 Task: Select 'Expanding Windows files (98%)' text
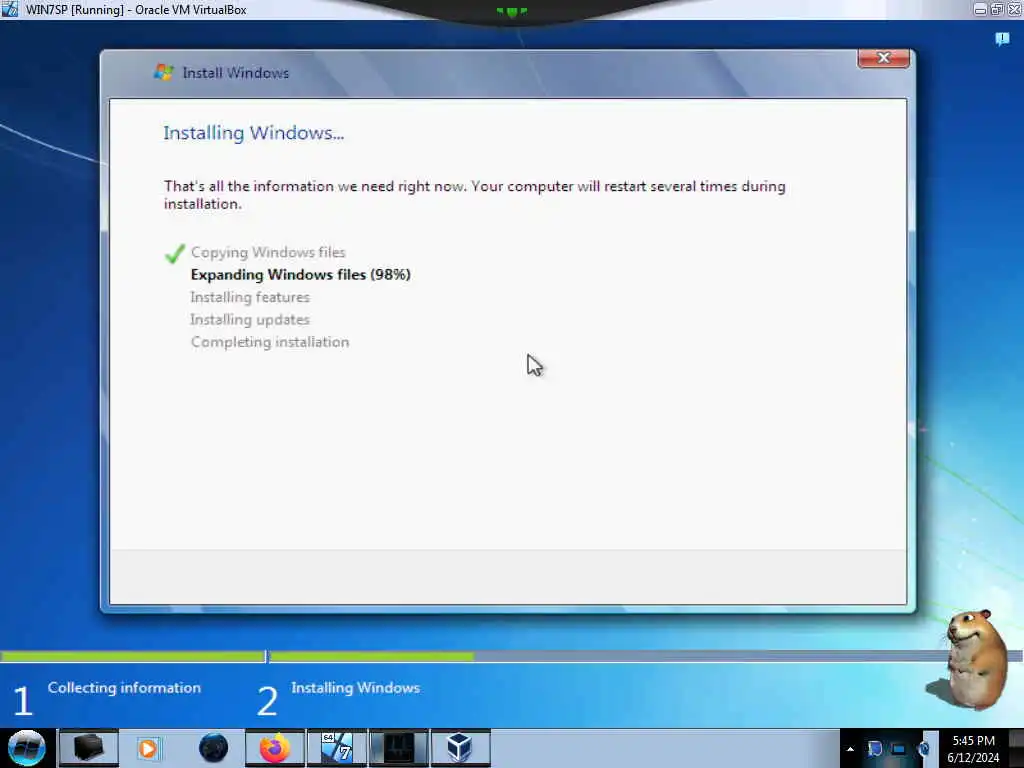pyautogui.click(x=300, y=274)
